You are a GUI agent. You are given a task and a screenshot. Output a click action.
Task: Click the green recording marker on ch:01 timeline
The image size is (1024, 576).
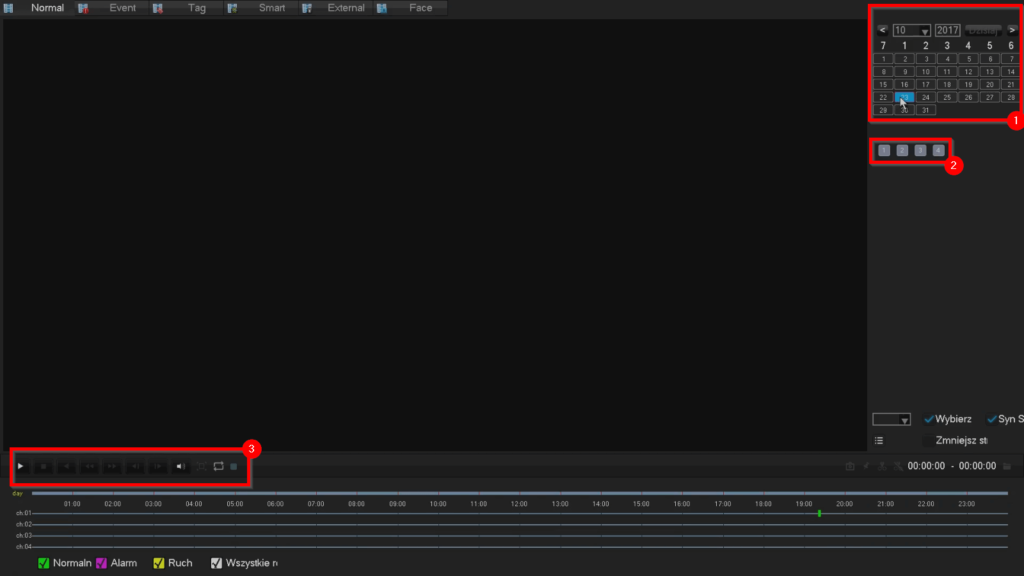[x=819, y=513]
